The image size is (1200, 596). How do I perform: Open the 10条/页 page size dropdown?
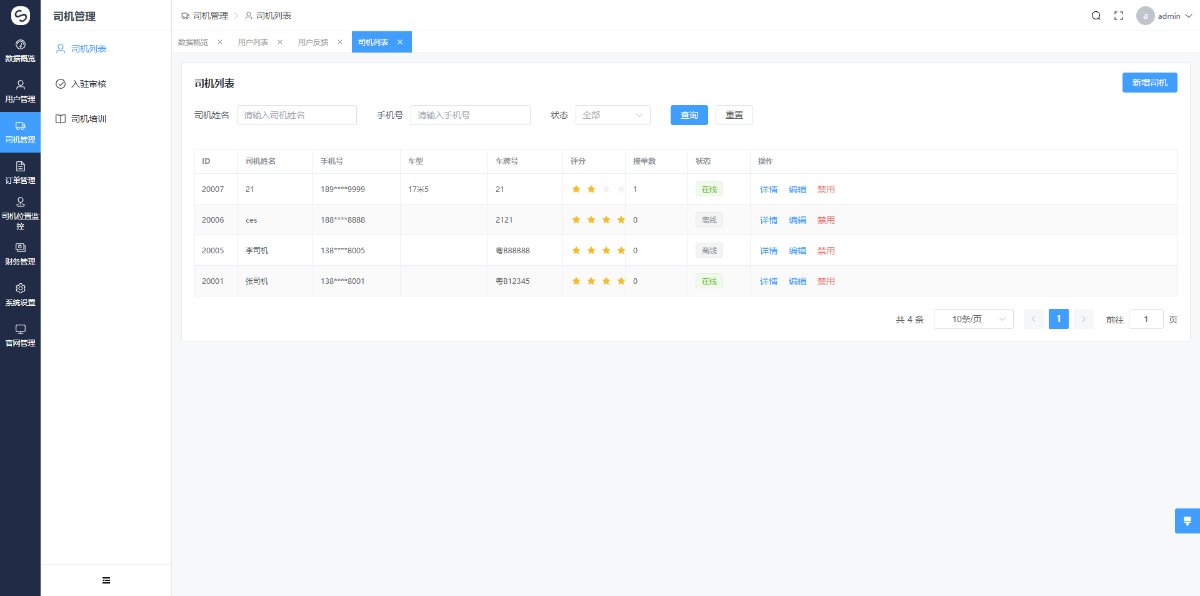click(974, 319)
